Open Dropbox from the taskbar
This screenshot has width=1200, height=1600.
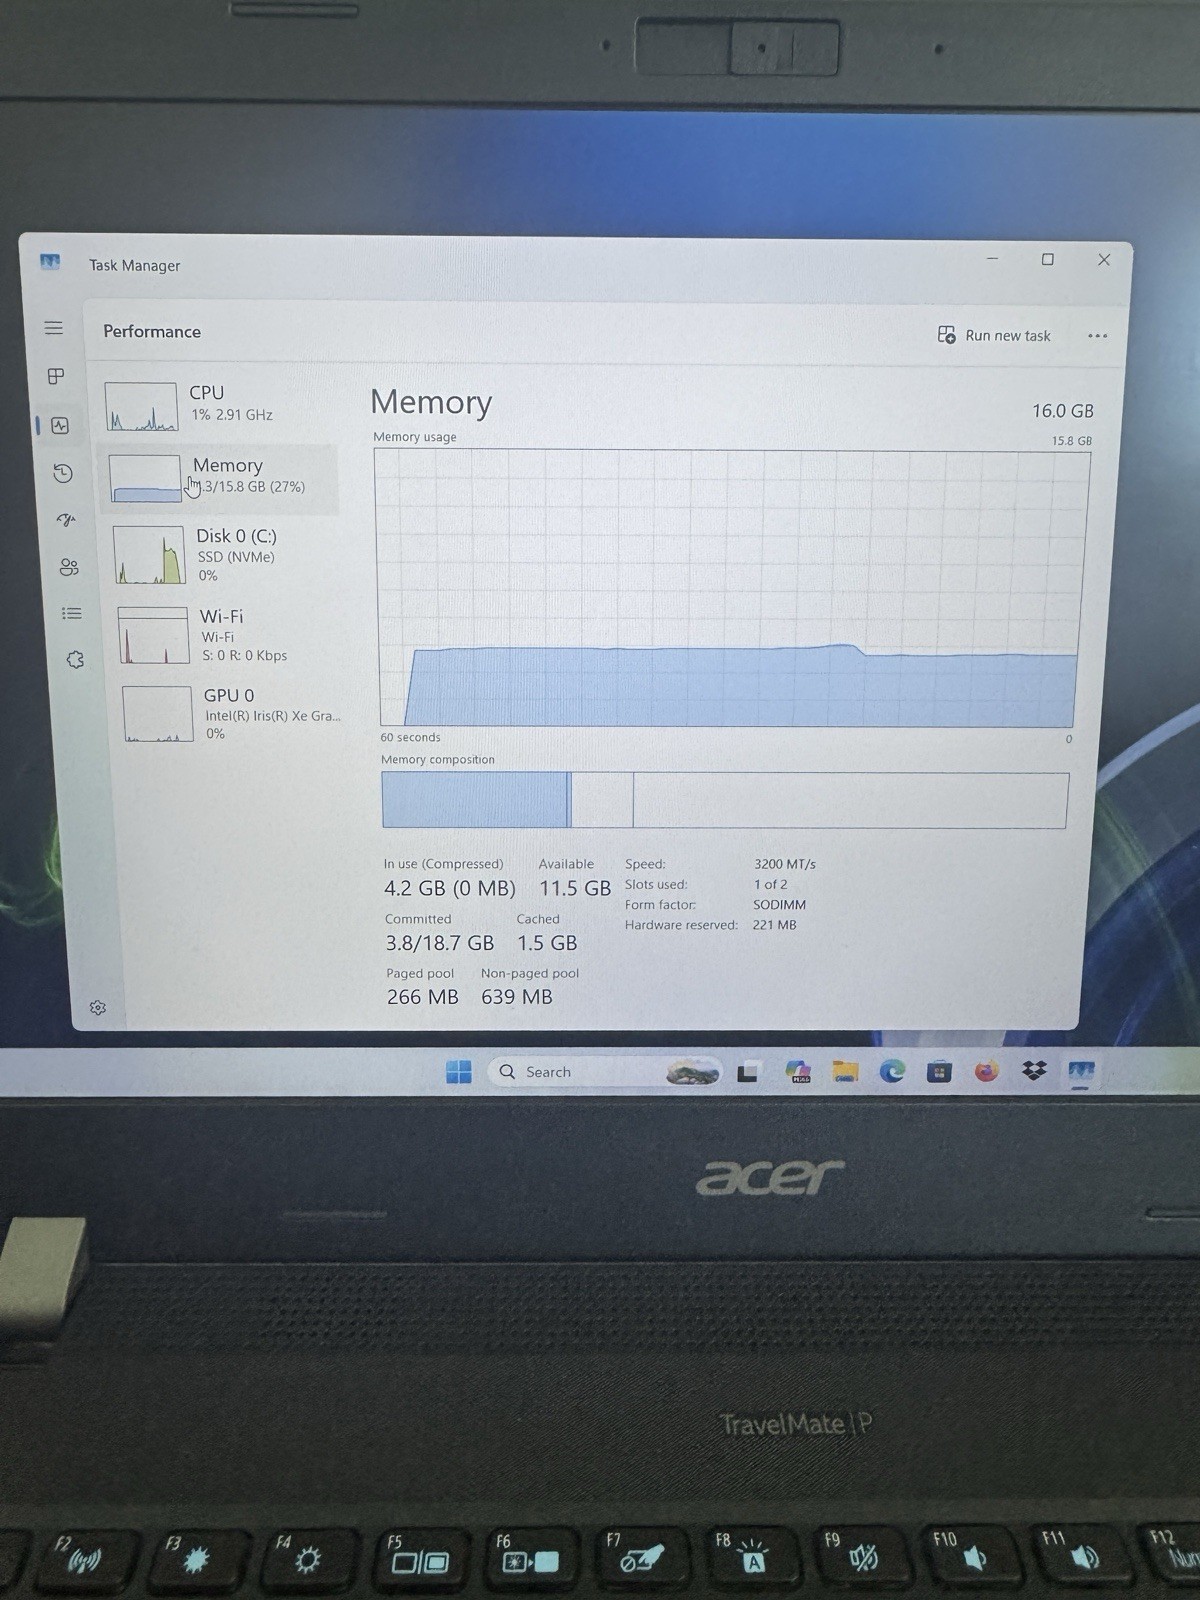pos(1034,1071)
